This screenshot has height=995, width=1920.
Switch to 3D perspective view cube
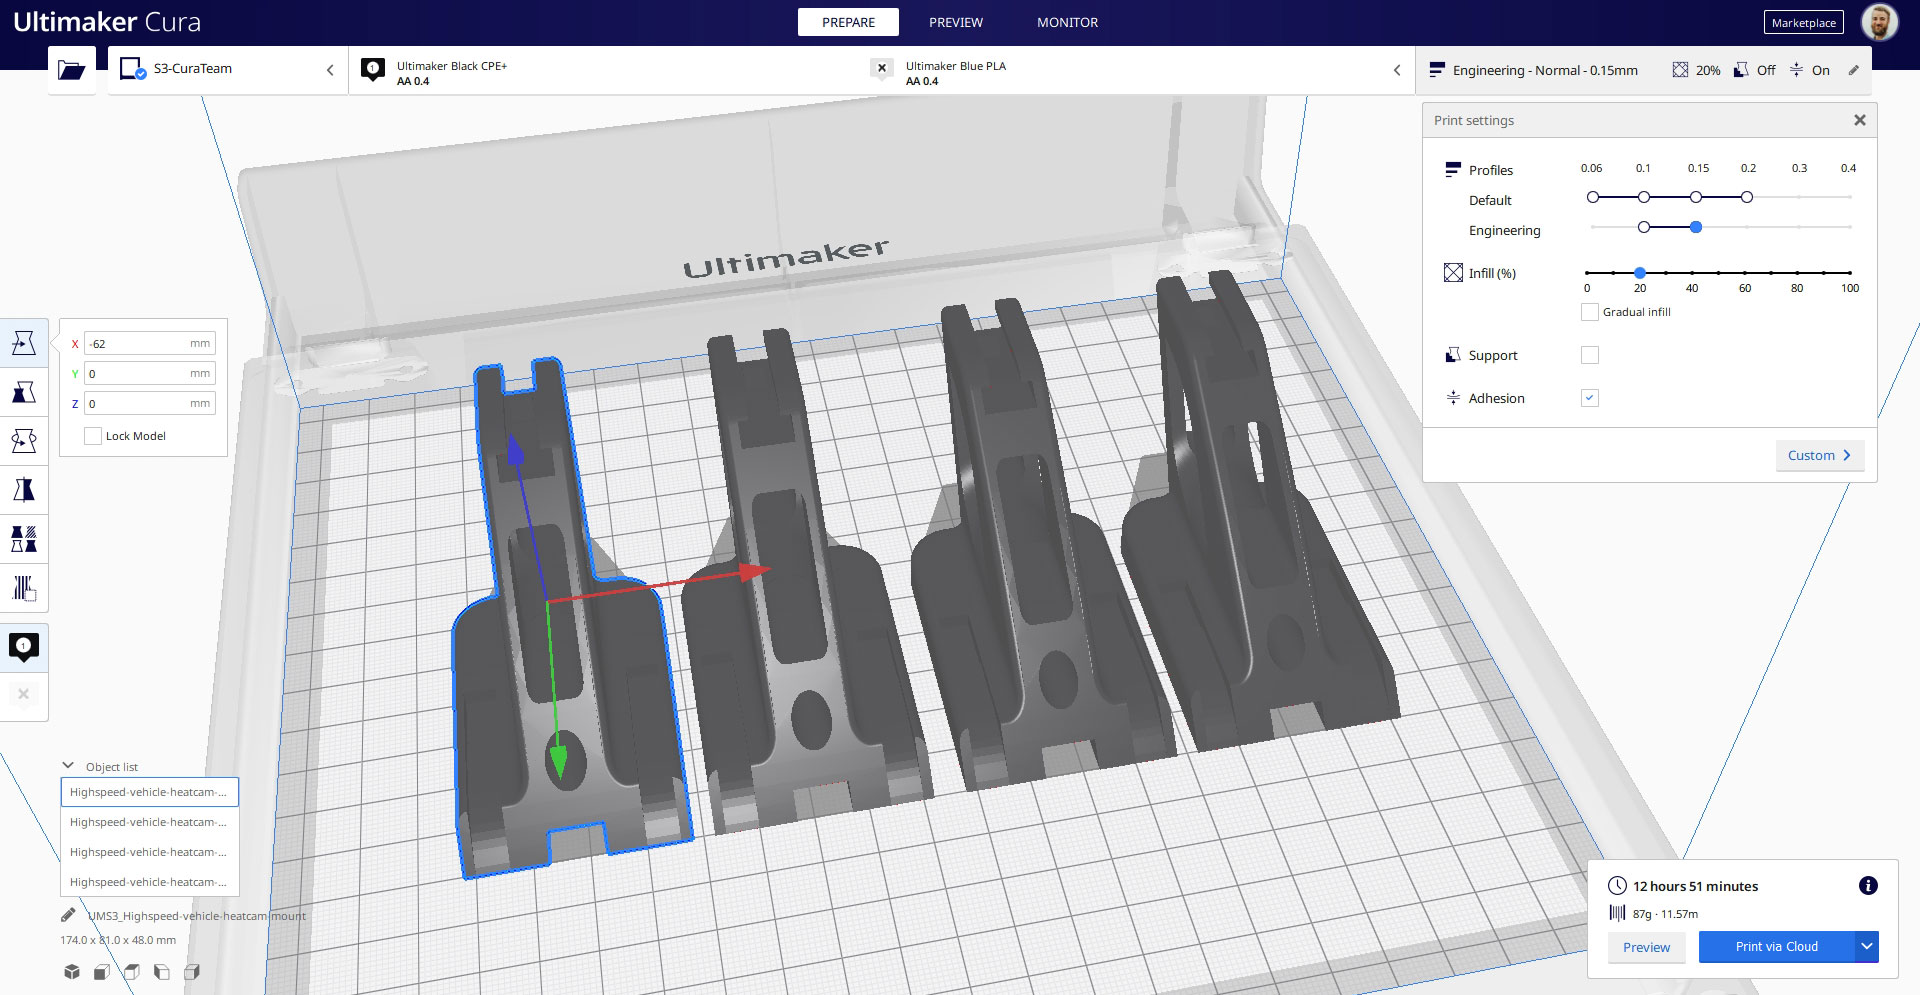72,971
